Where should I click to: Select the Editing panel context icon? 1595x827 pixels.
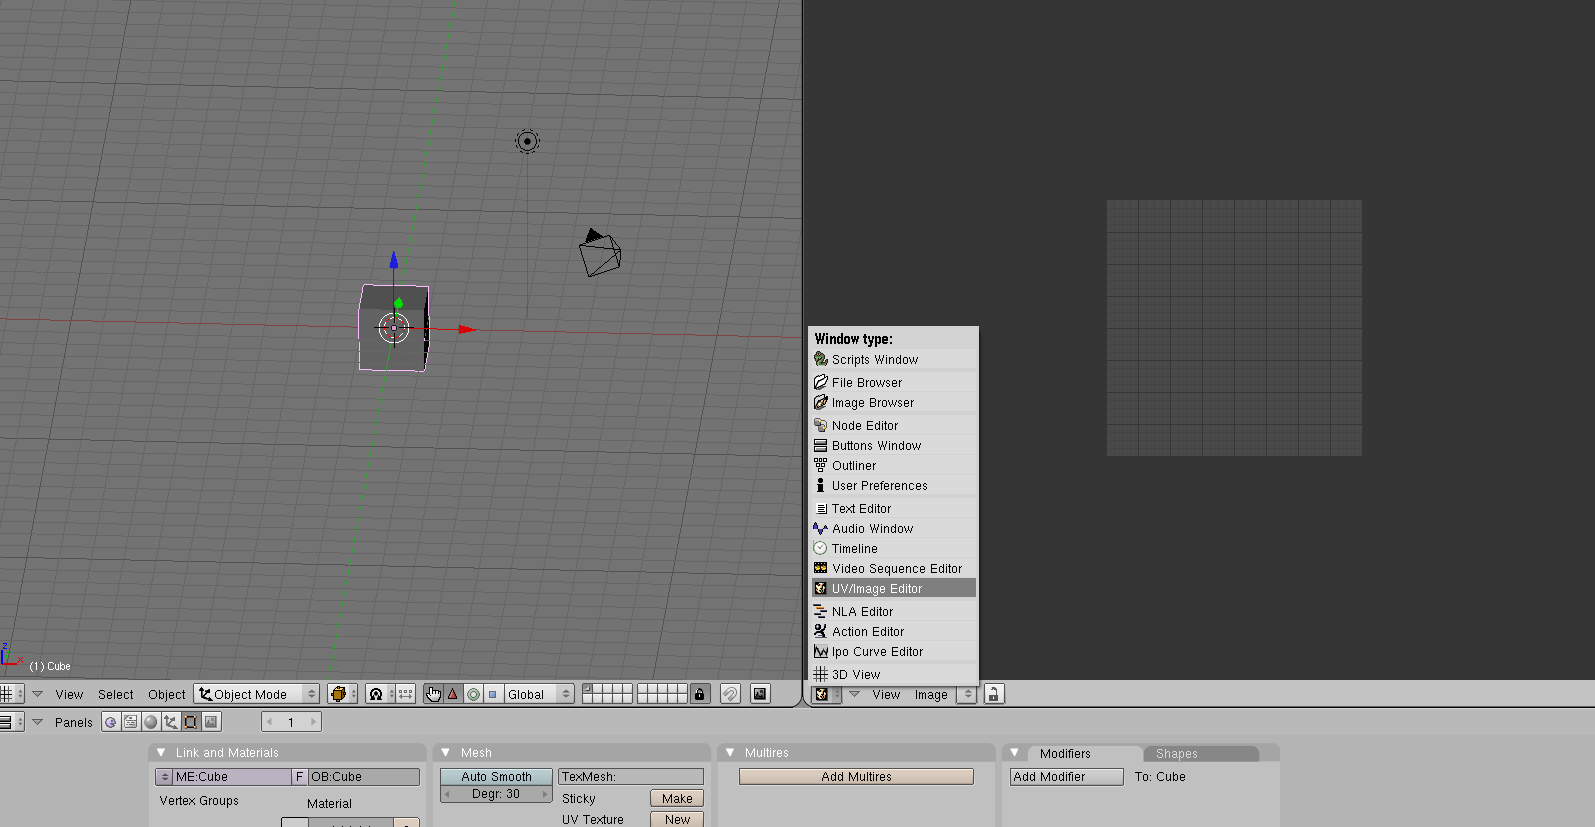(191, 722)
